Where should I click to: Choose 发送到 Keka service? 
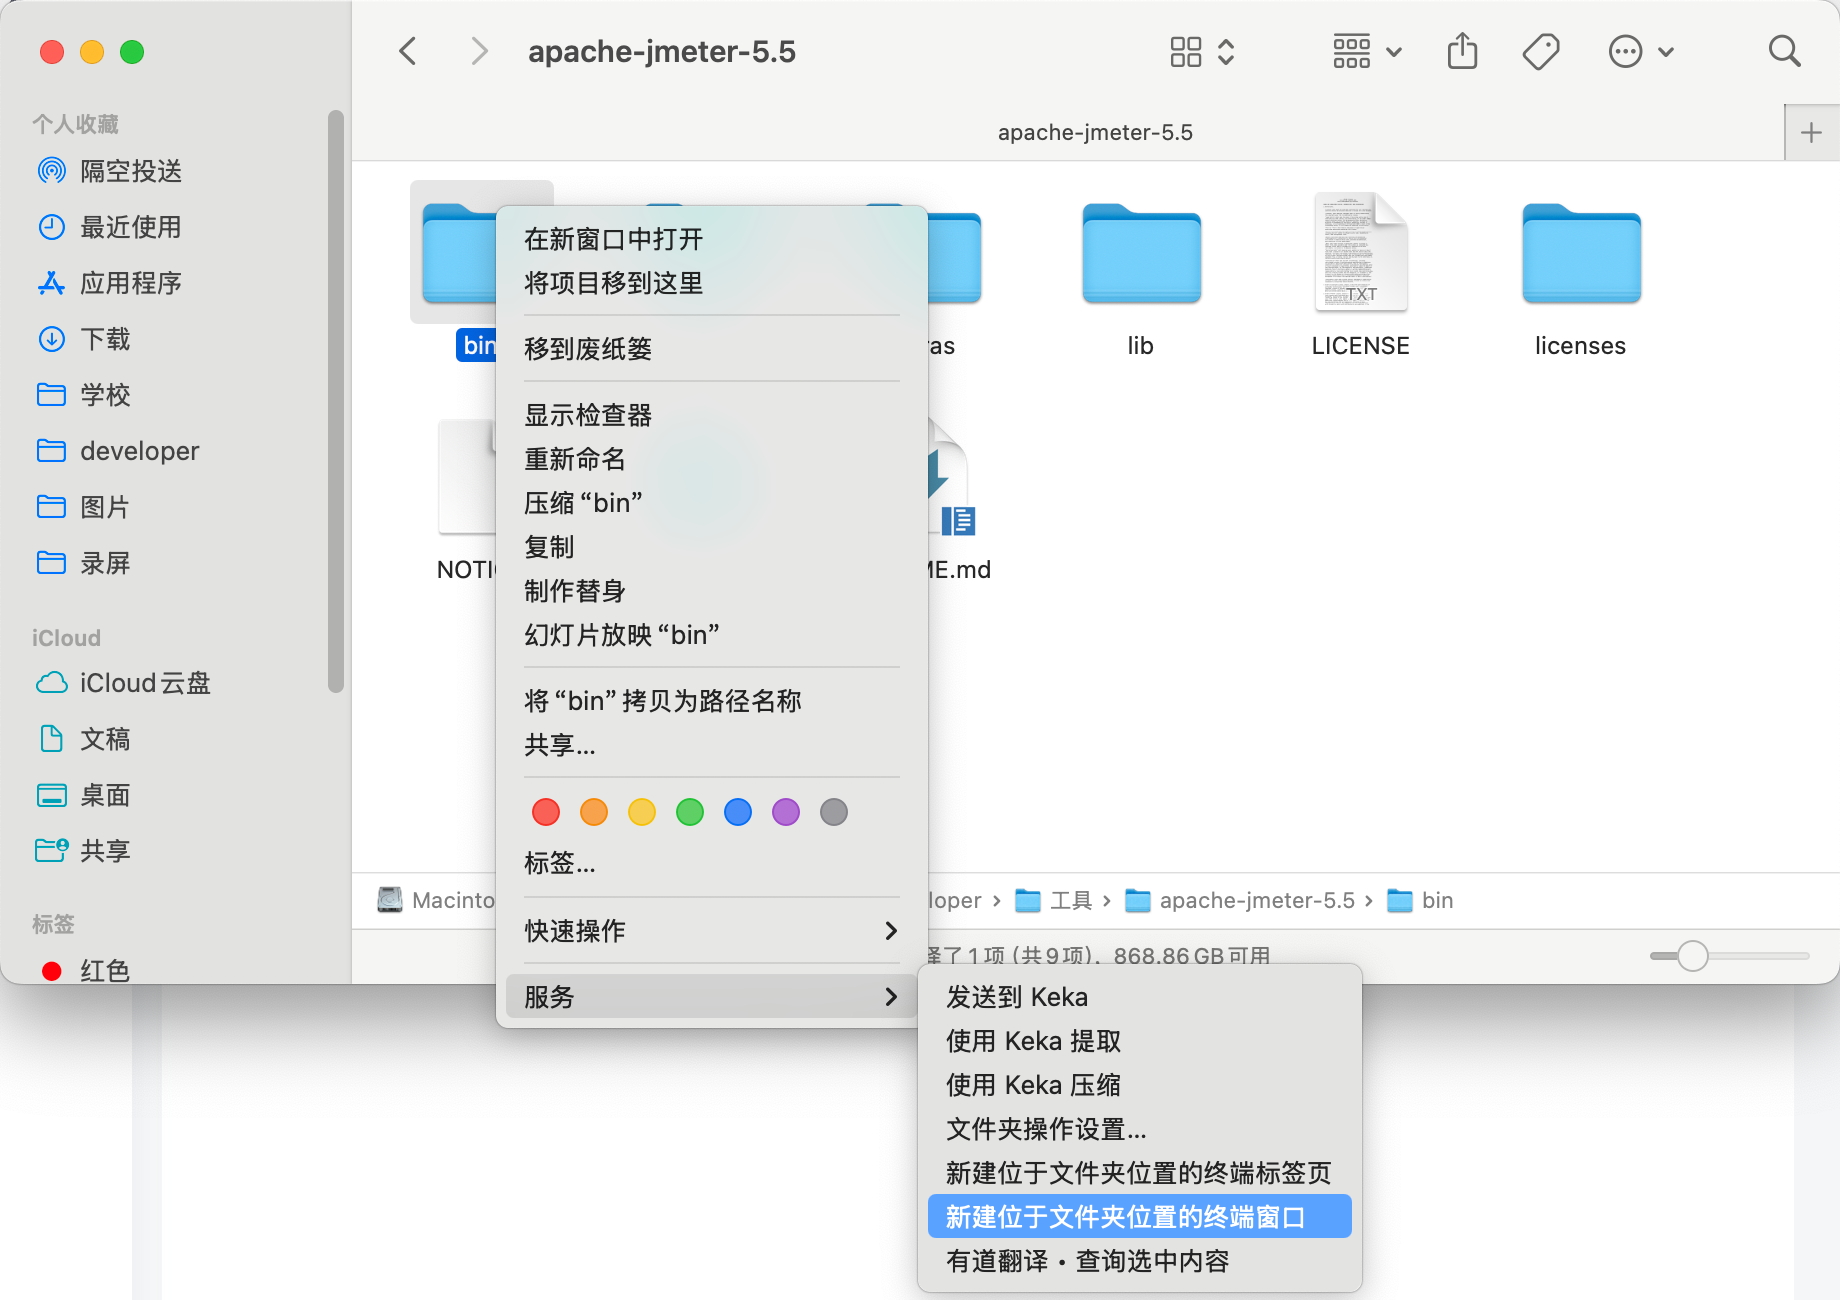(x=1140, y=997)
